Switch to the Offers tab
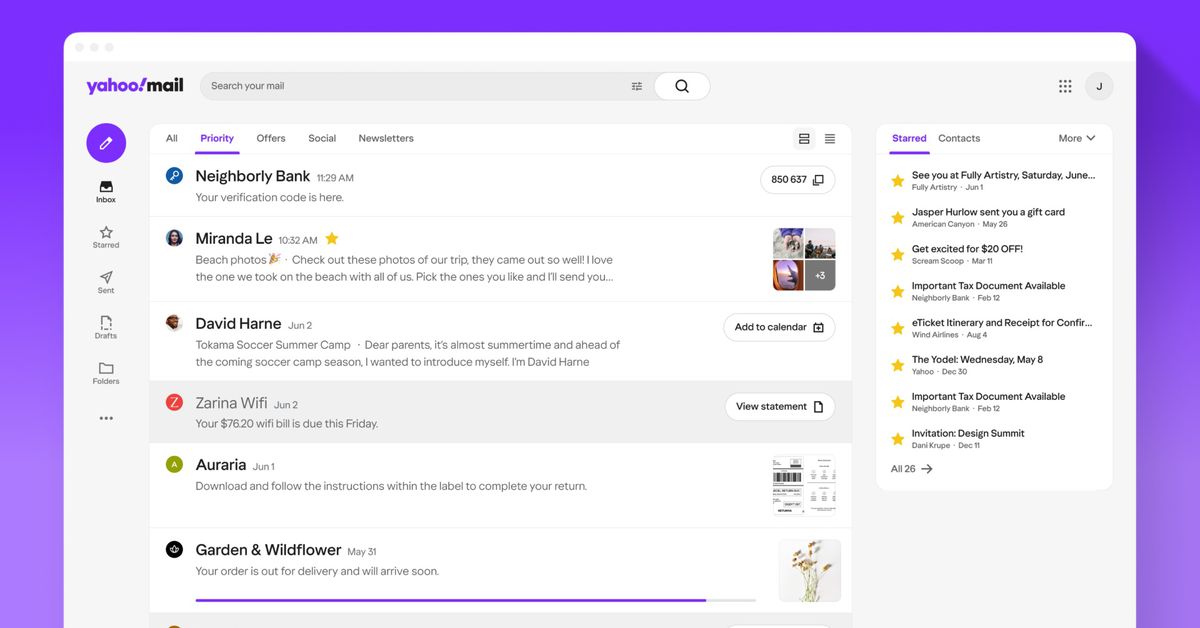1200x628 pixels. [270, 138]
